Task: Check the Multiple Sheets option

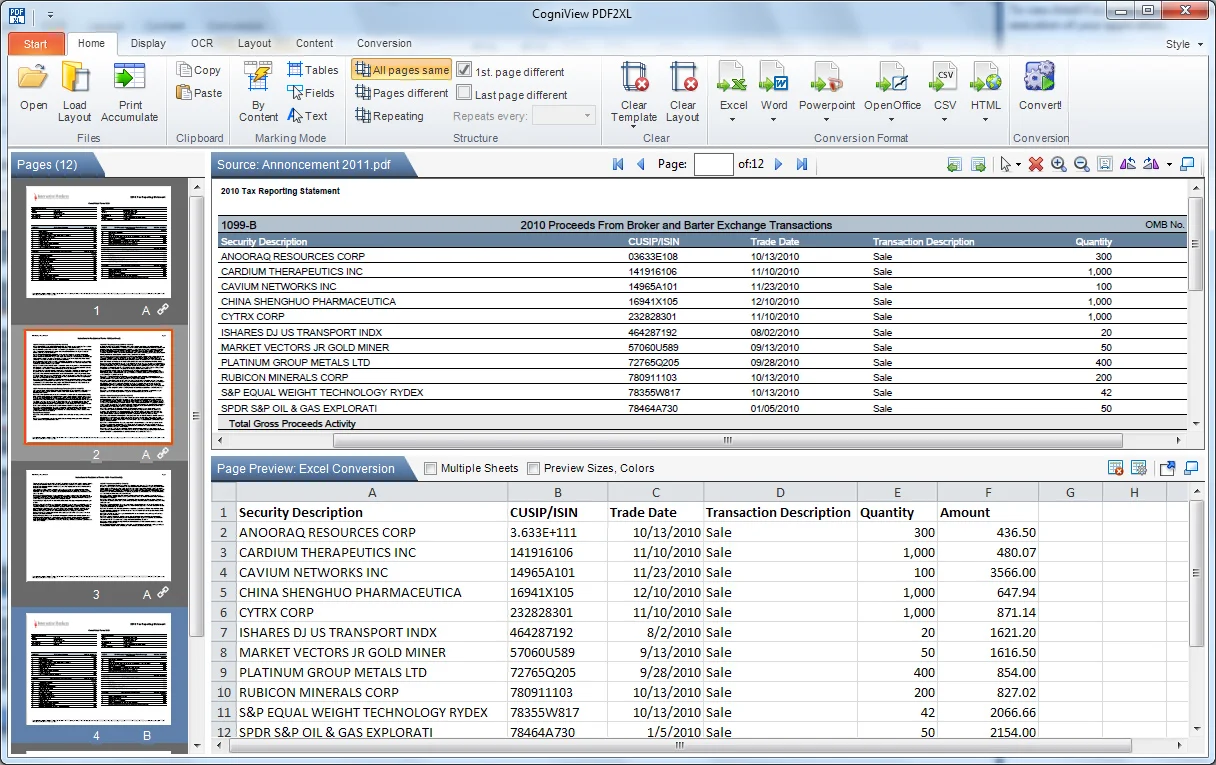Action: [431, 468]
